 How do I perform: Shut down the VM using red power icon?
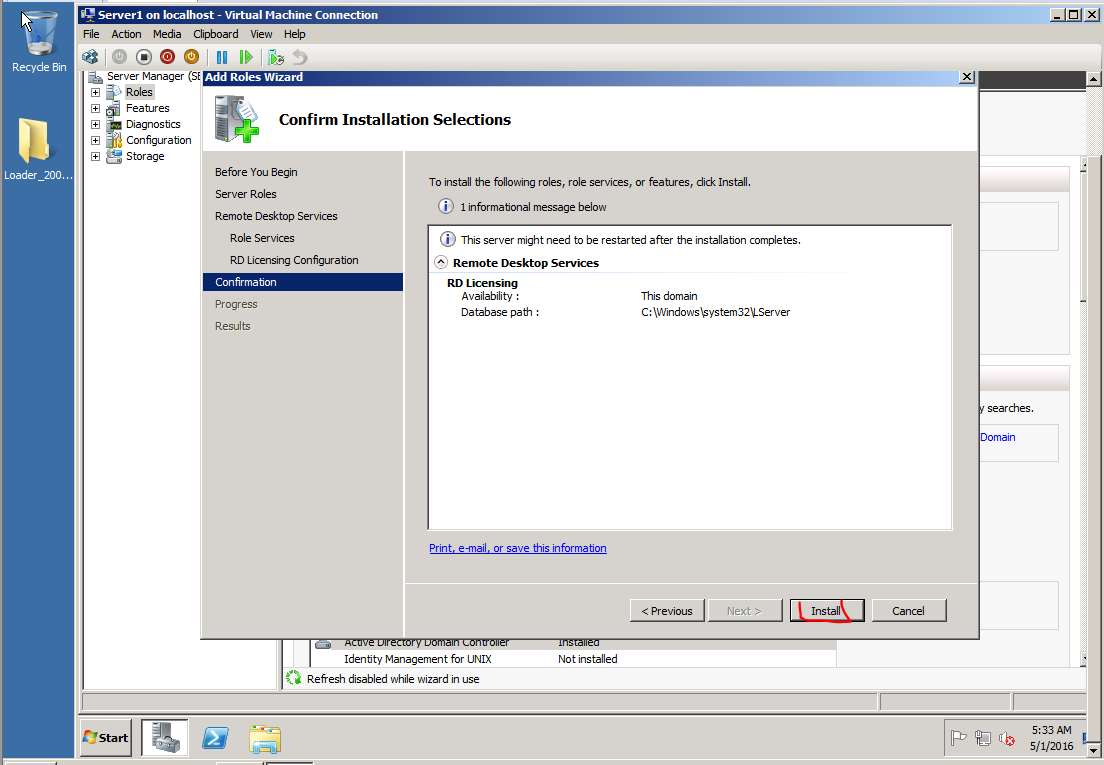pos(168,57)
